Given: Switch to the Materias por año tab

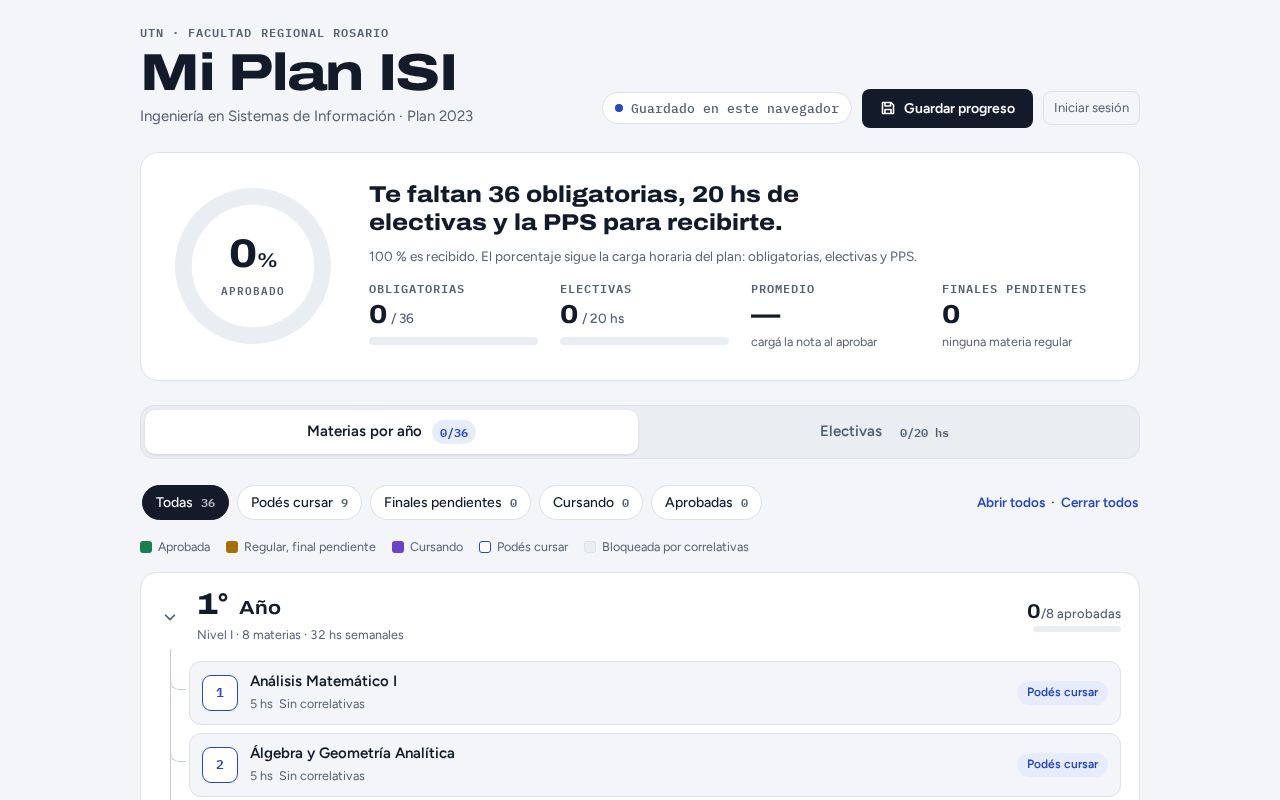Looking at the screenshot, I should tap(391, 432).
